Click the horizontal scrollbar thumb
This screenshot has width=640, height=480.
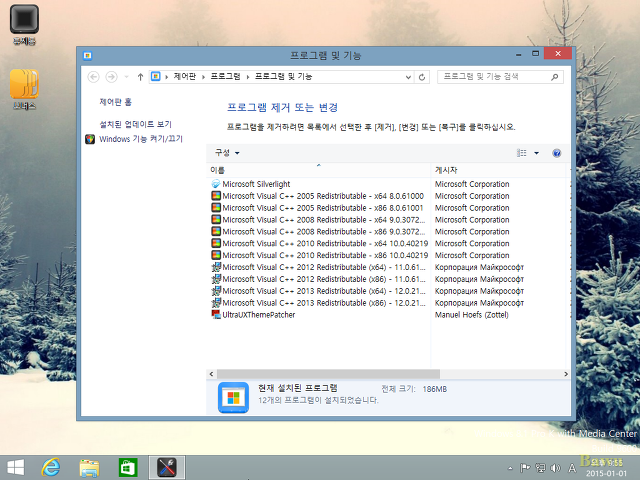(328, 374)
